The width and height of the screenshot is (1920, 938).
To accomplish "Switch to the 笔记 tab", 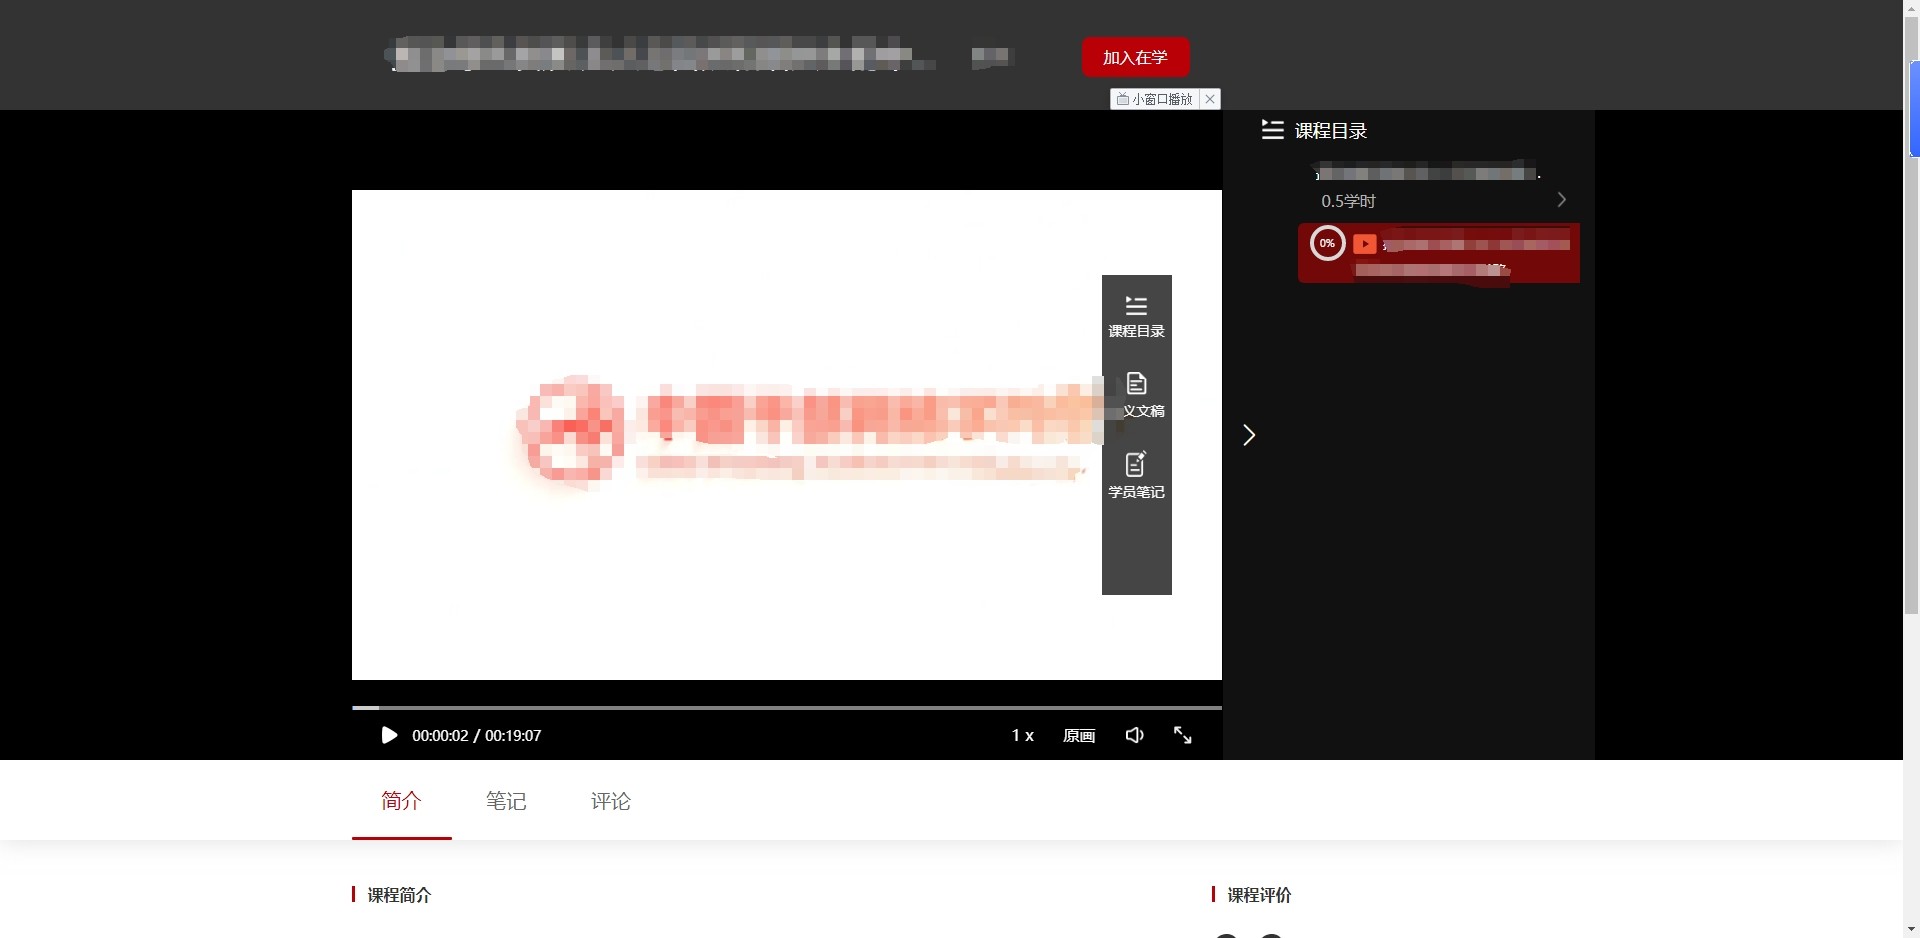I will [506, 801].
